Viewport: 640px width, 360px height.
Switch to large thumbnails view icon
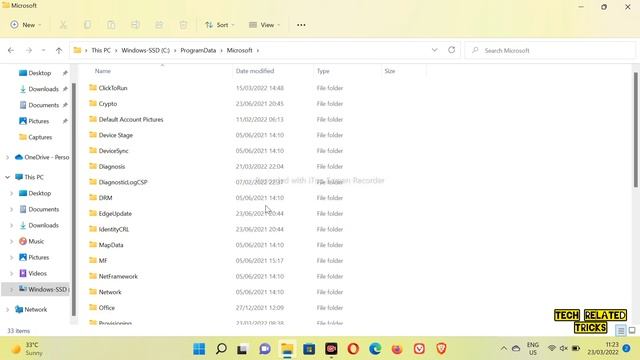[x=632, y=330]
